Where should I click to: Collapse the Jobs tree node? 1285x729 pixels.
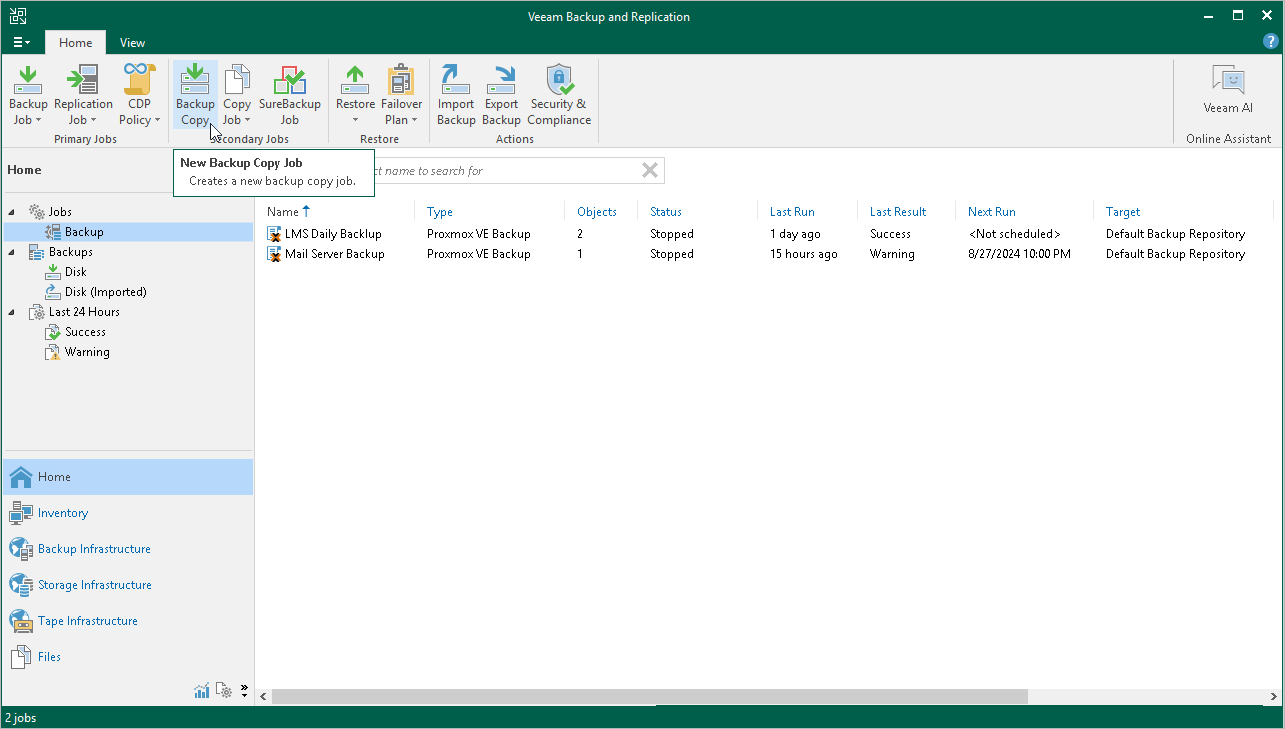point(13,212)
